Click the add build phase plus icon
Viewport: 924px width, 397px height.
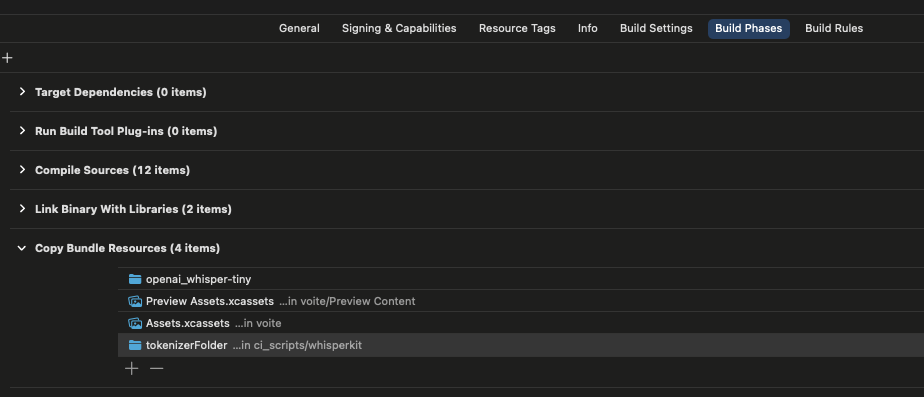7,58
